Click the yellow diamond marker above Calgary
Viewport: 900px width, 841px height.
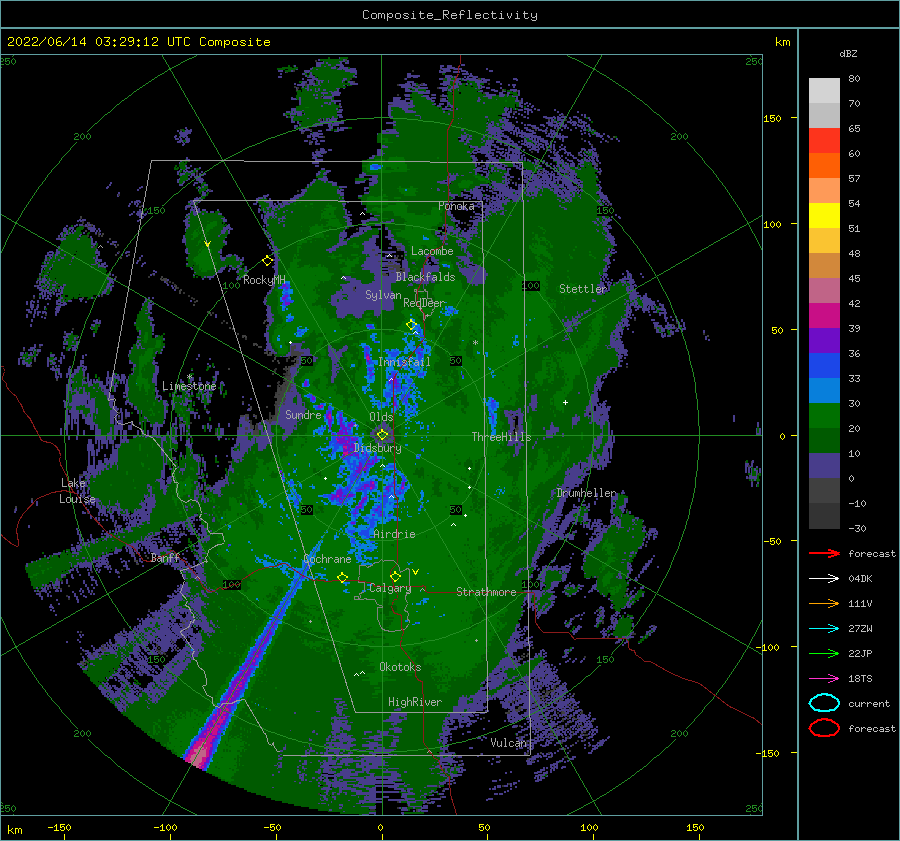click(x=395, y=576)
